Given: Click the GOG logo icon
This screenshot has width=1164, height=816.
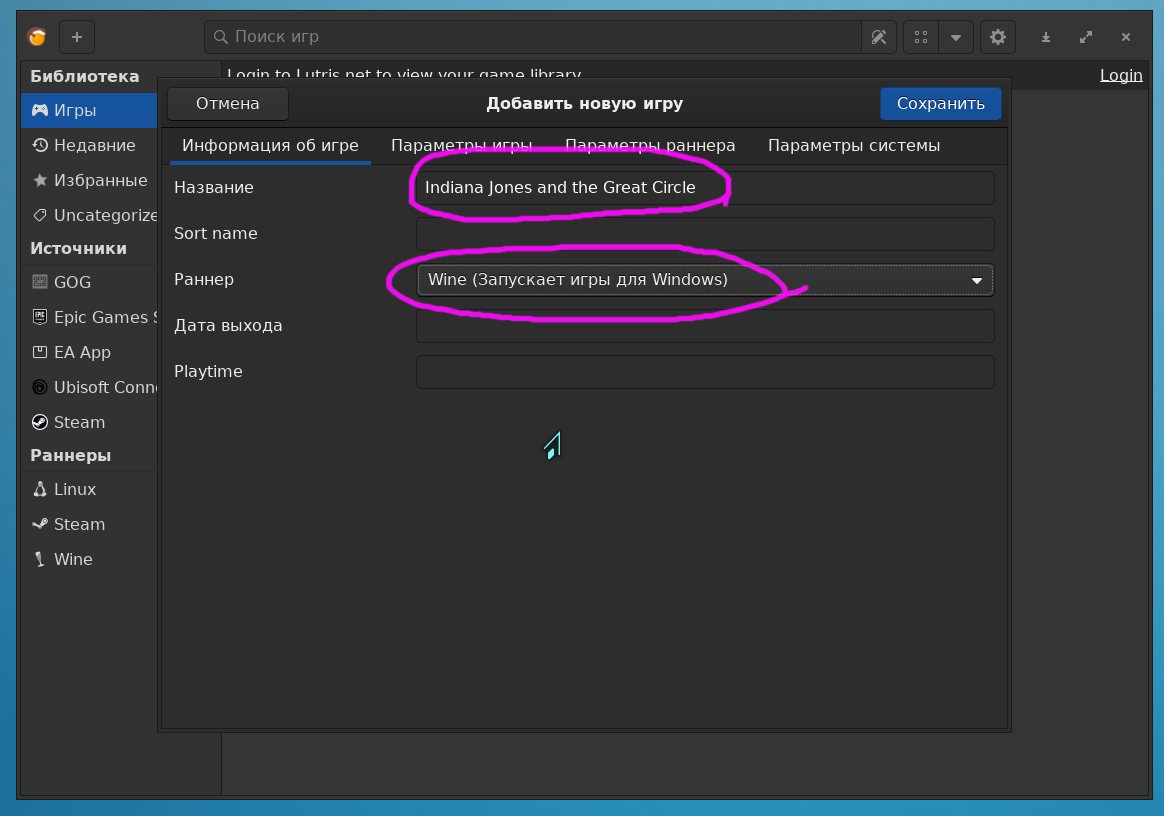Looking at the screenshot, I should pyautogui.click(x=40, y=282).
